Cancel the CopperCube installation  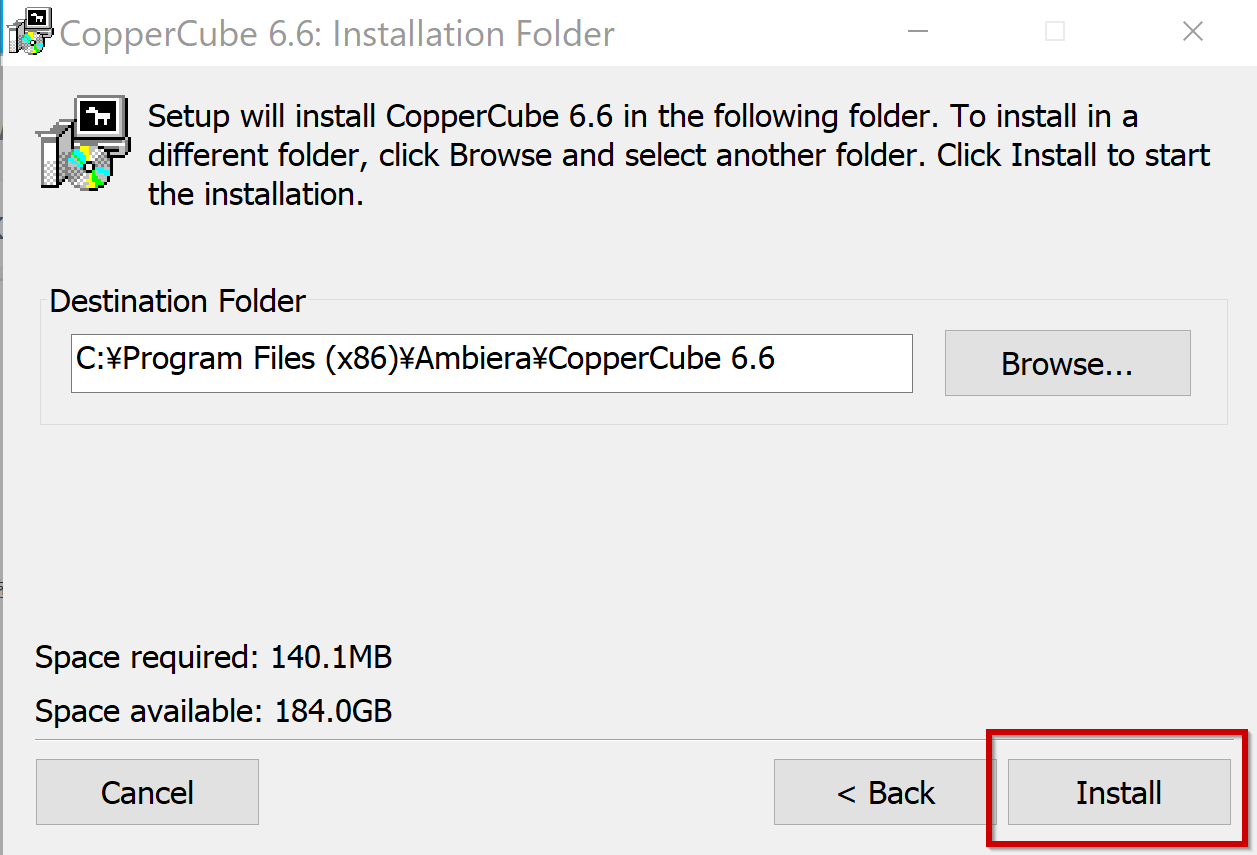pyautogui.click(x=147, y=793)
